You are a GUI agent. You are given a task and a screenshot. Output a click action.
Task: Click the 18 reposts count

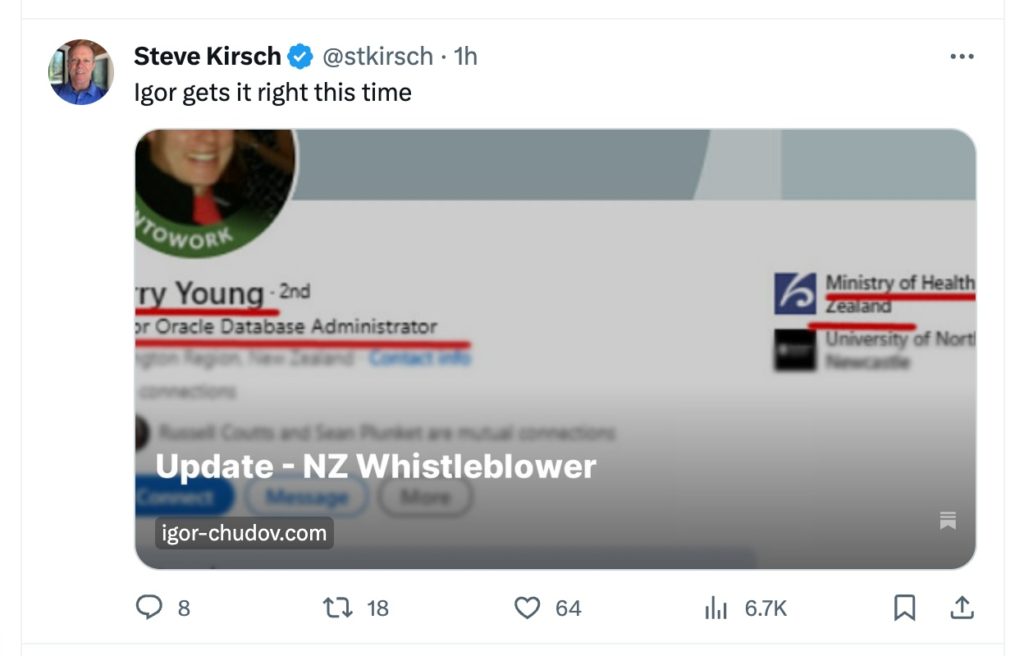(x=377, y=607)
